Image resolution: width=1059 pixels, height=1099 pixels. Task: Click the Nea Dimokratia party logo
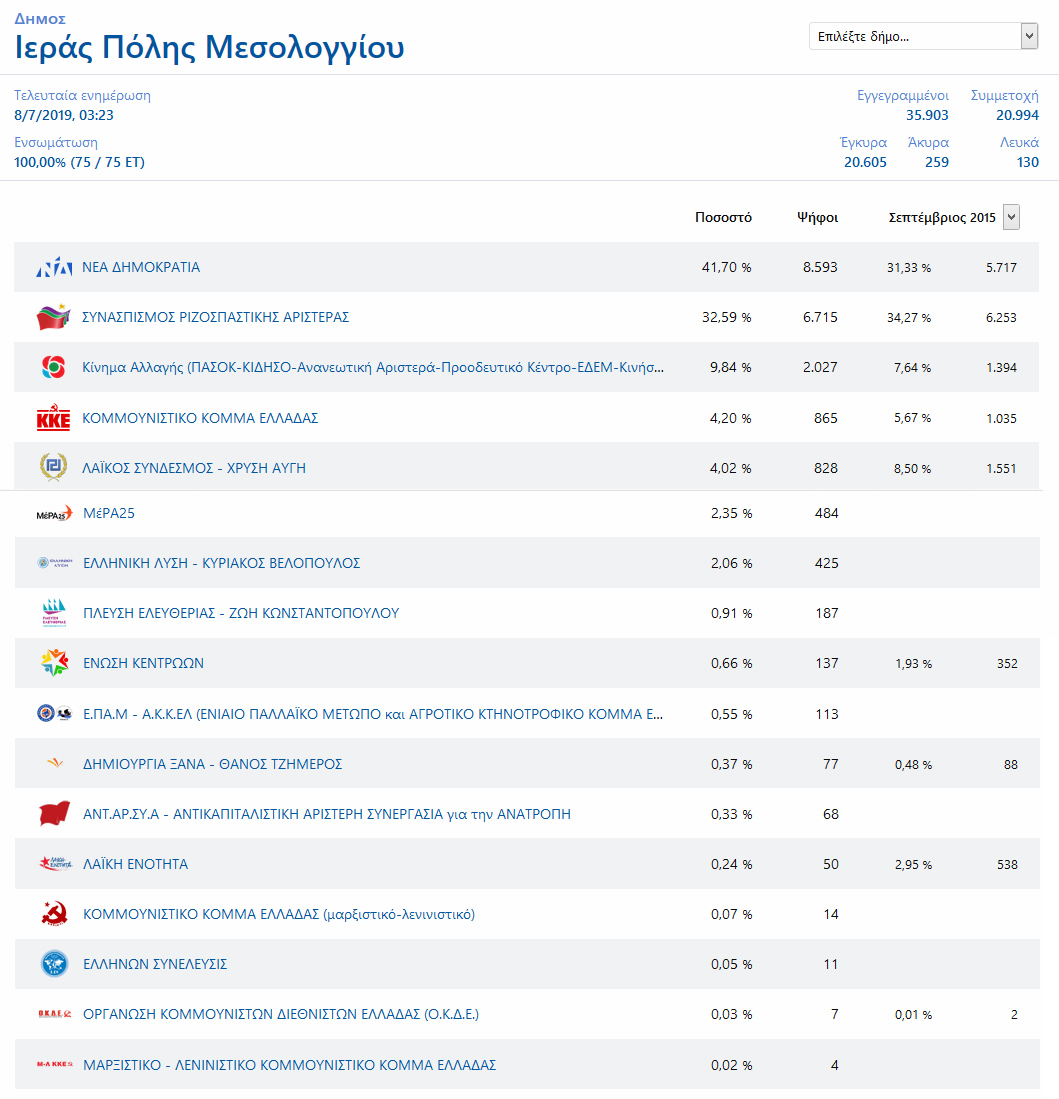point(54,267)
